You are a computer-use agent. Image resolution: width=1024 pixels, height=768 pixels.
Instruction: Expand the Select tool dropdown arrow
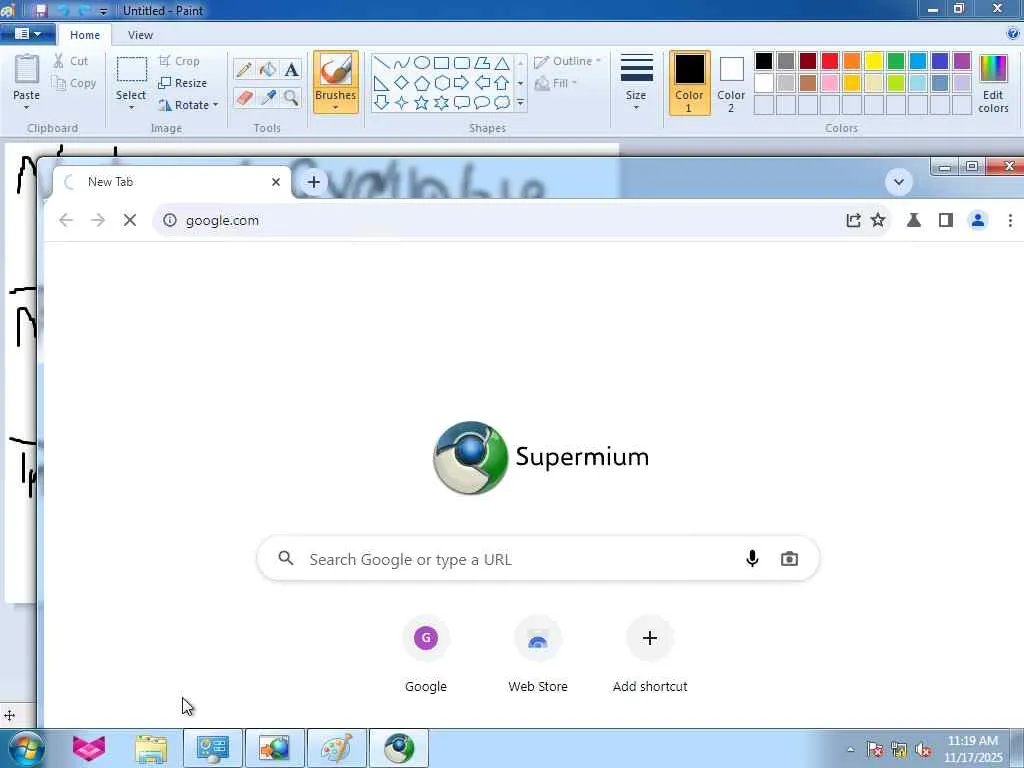pos(131,108)
